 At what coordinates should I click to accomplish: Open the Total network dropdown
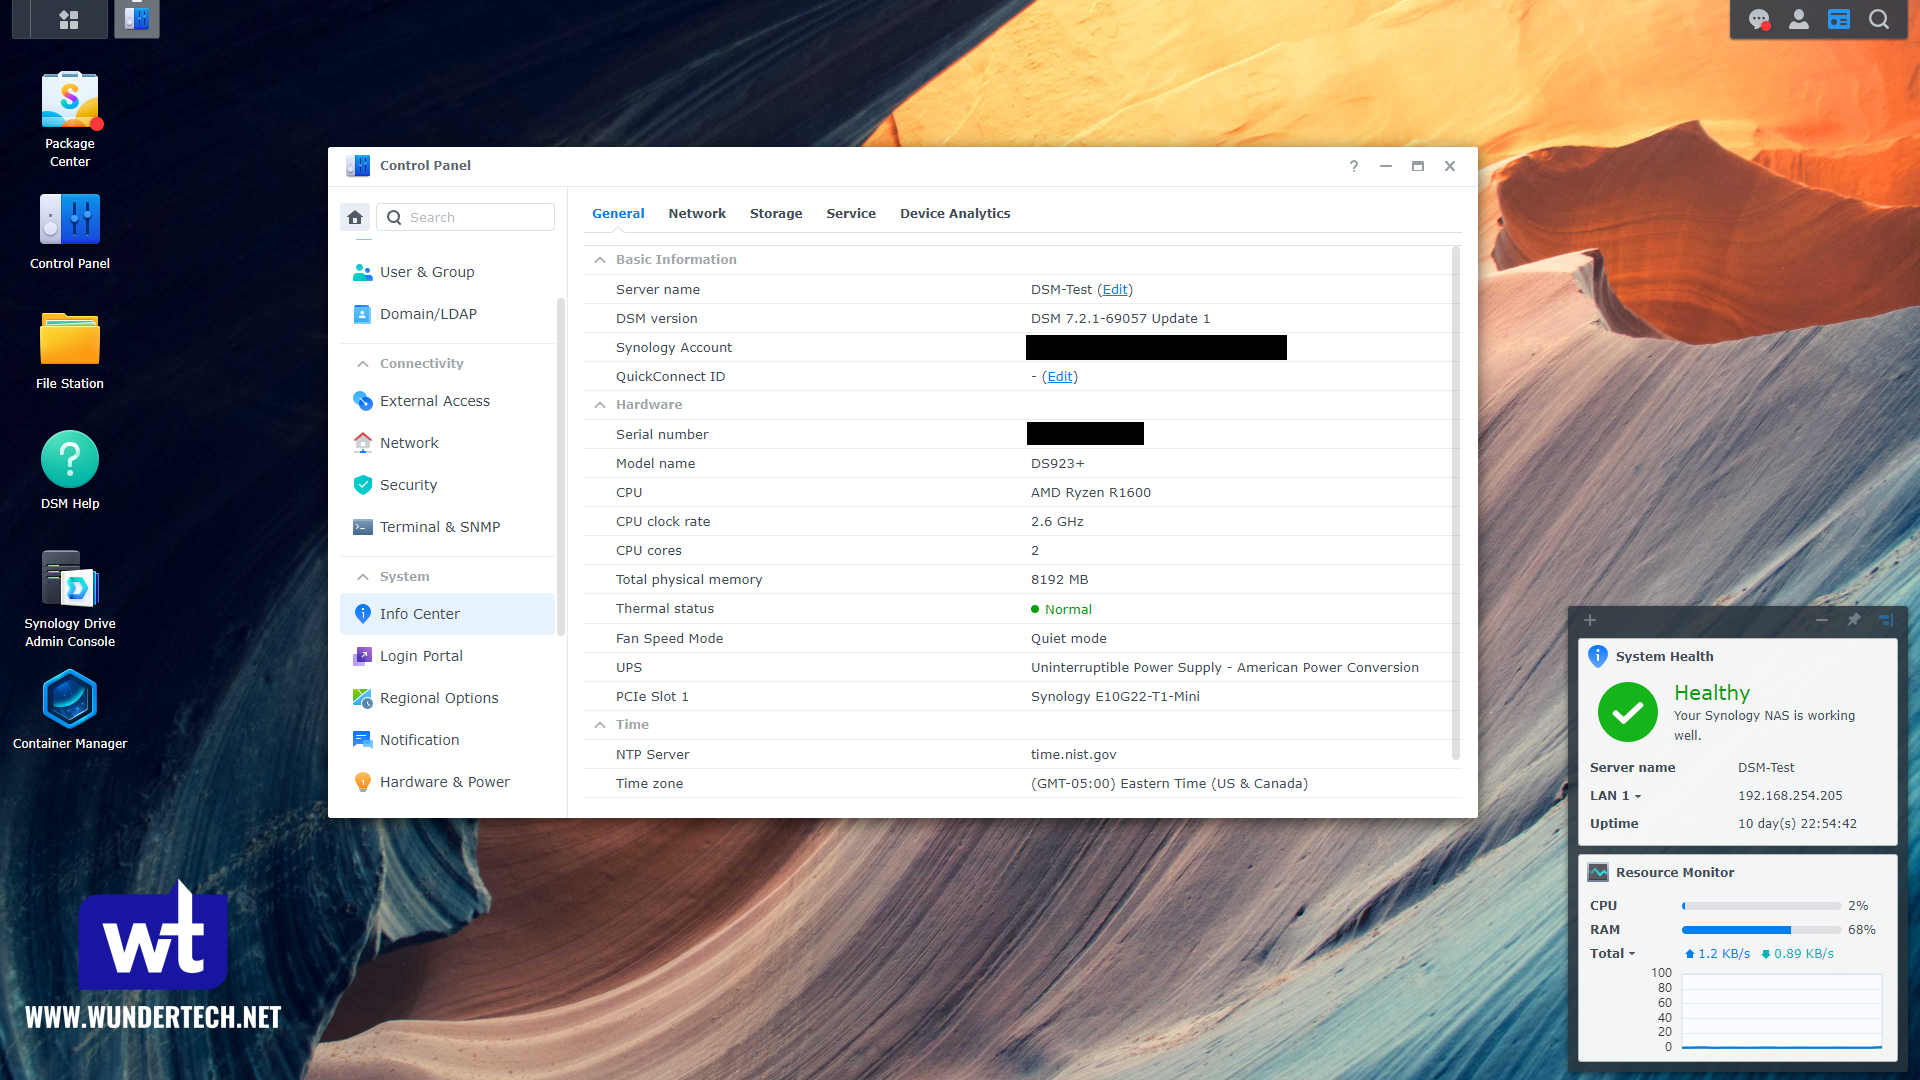(x=1613, y=954)
